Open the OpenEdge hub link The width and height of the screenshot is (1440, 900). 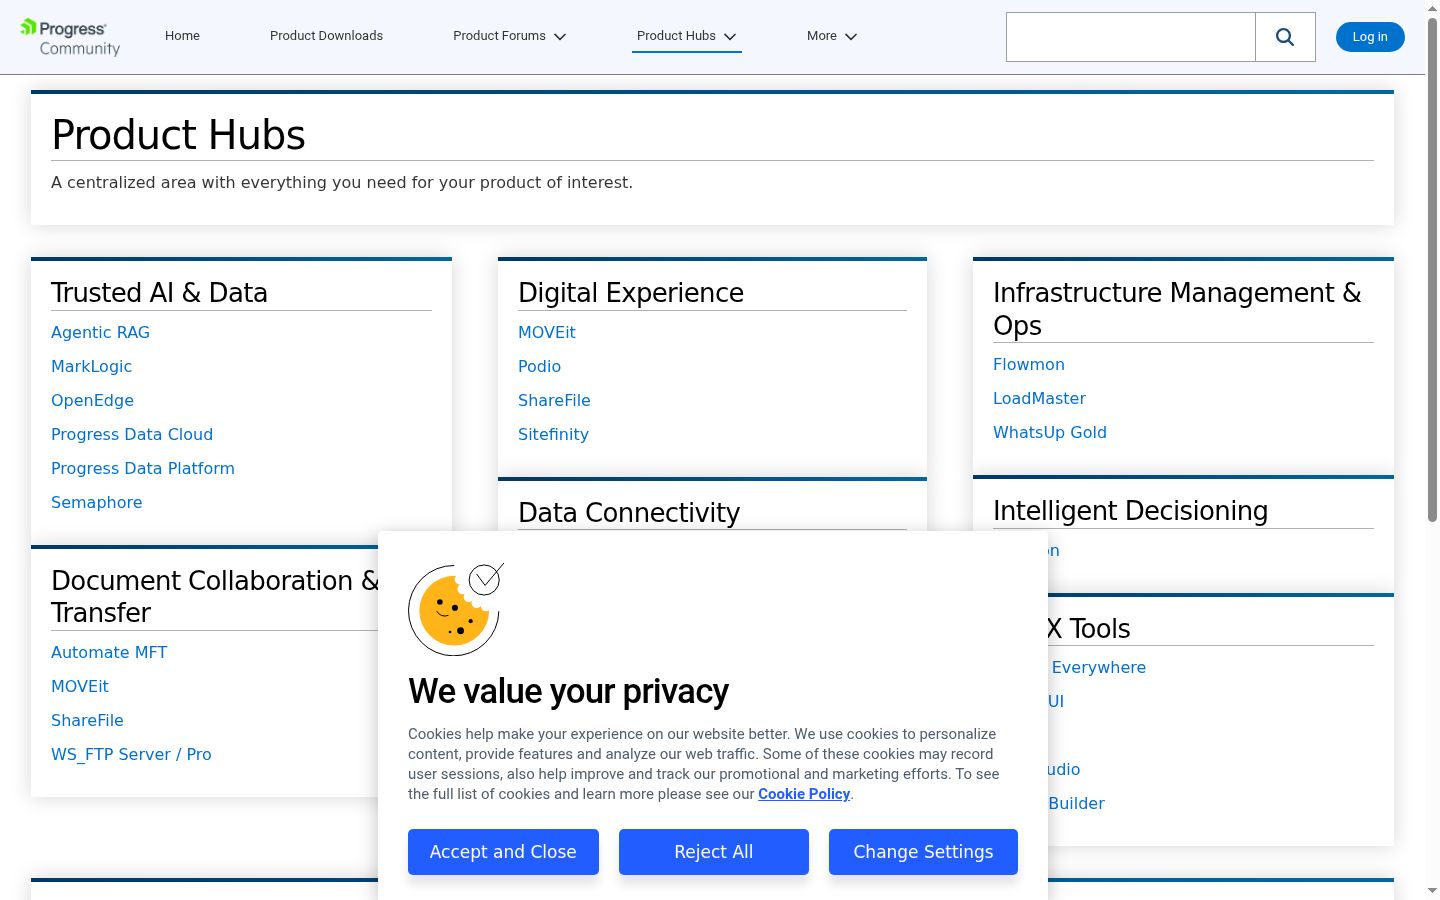[x=92, y=400]
